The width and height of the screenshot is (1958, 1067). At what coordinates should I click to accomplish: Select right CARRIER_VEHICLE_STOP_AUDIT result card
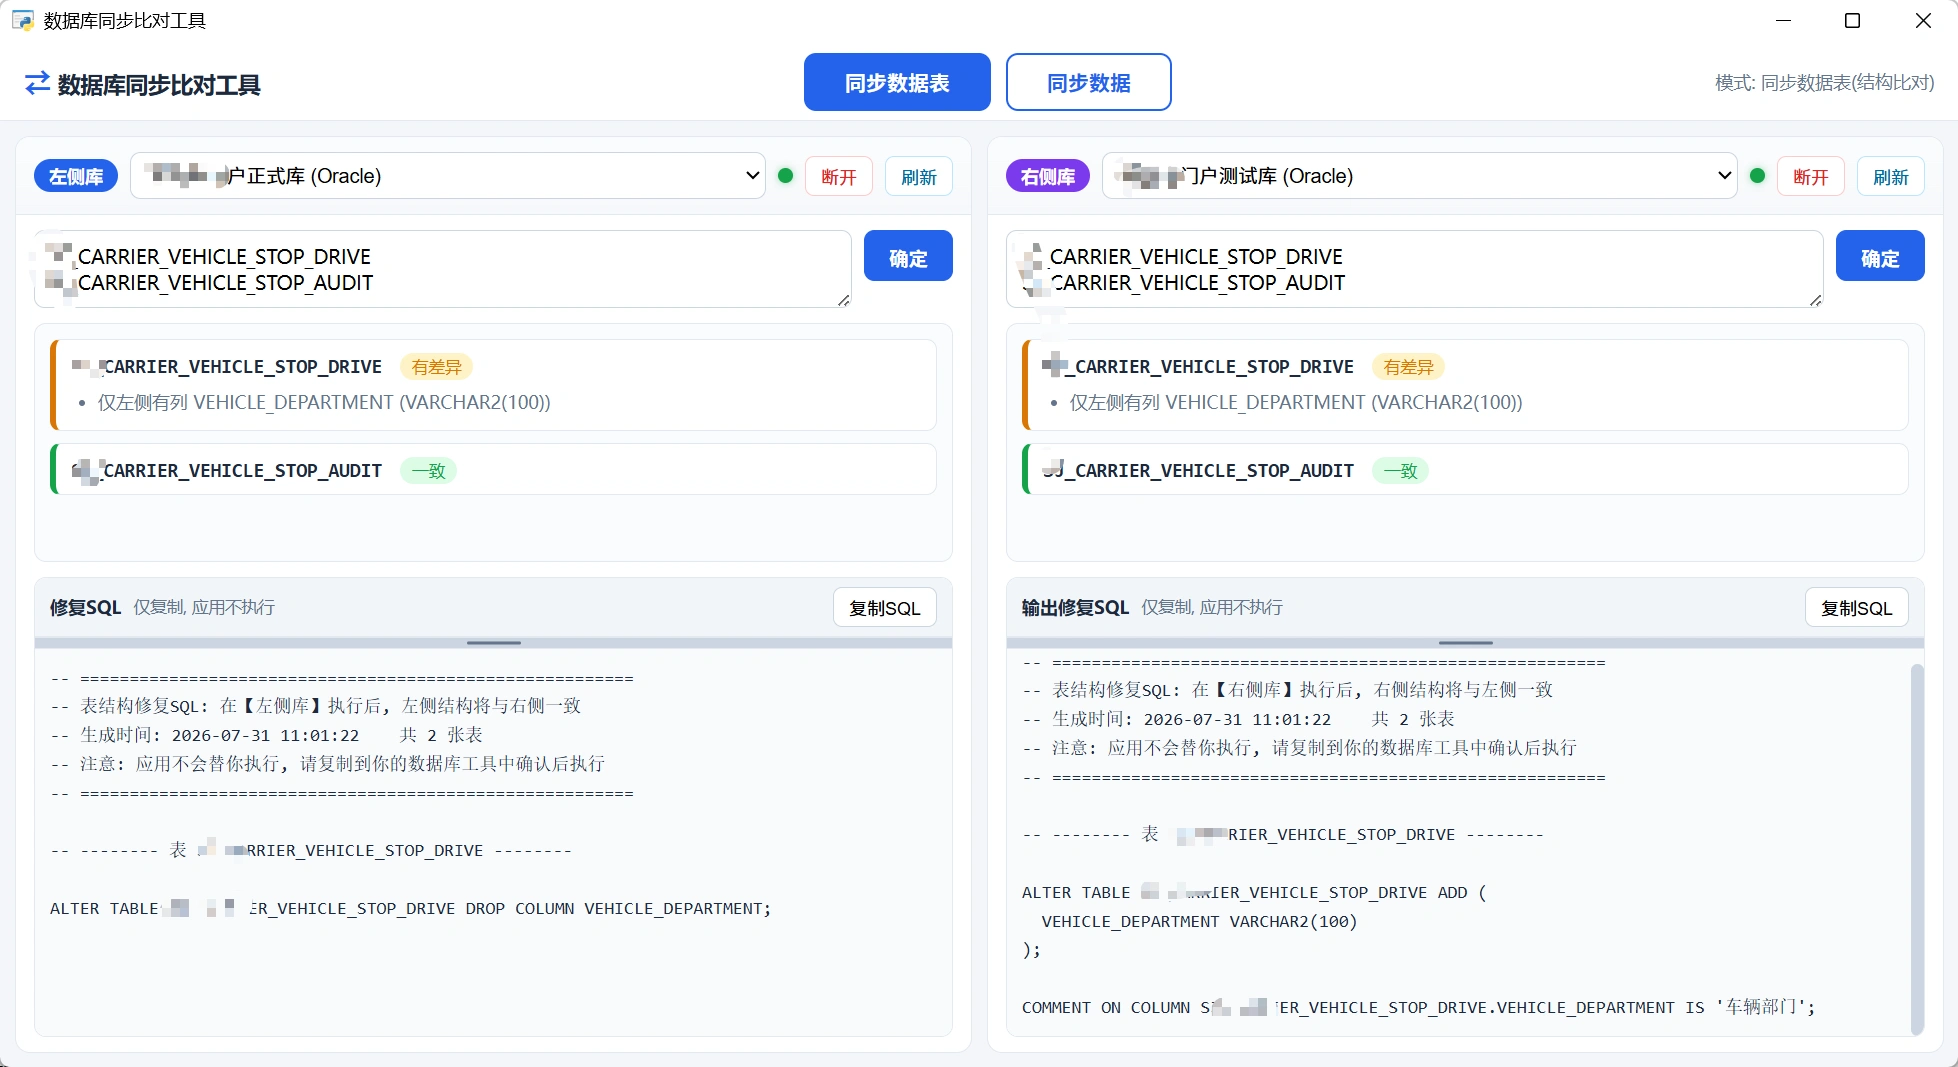(x=1466, y=469)
